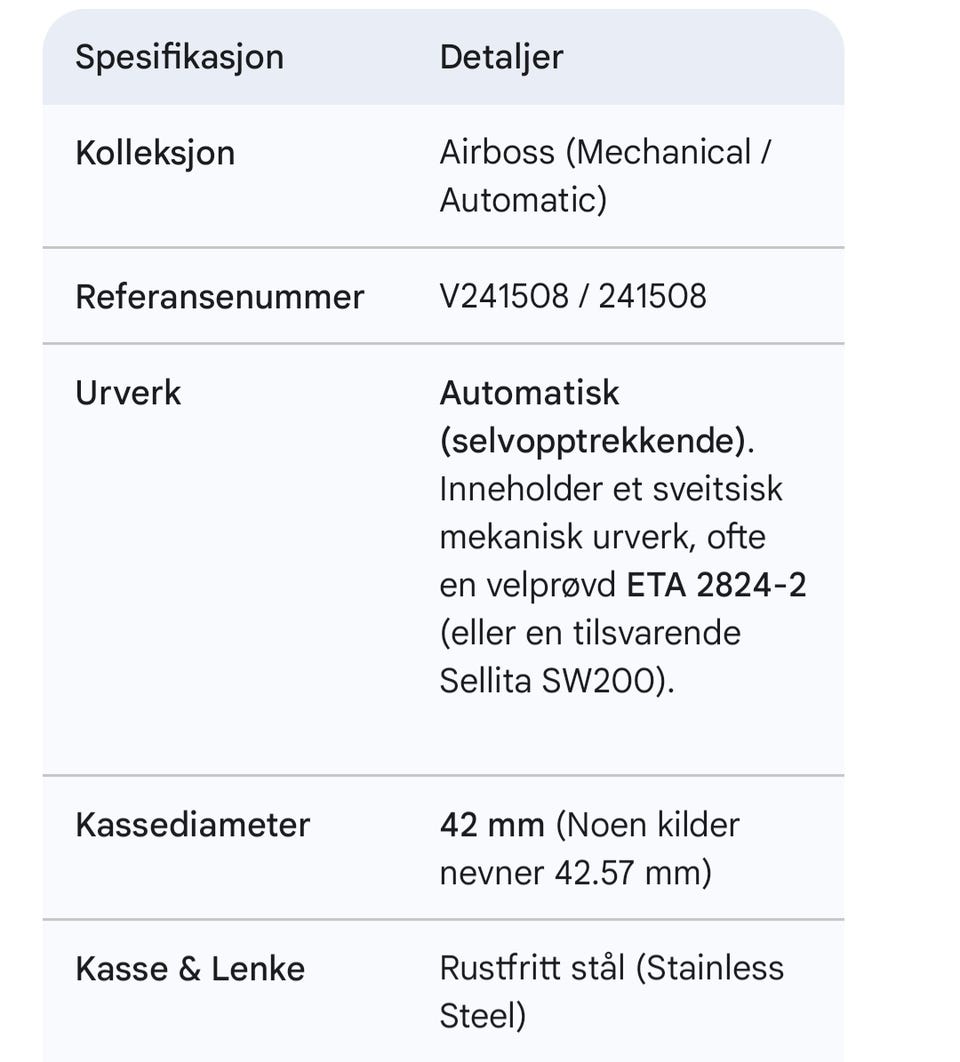
Task: Click the V241508 reference number
Action: click(504, 296)
